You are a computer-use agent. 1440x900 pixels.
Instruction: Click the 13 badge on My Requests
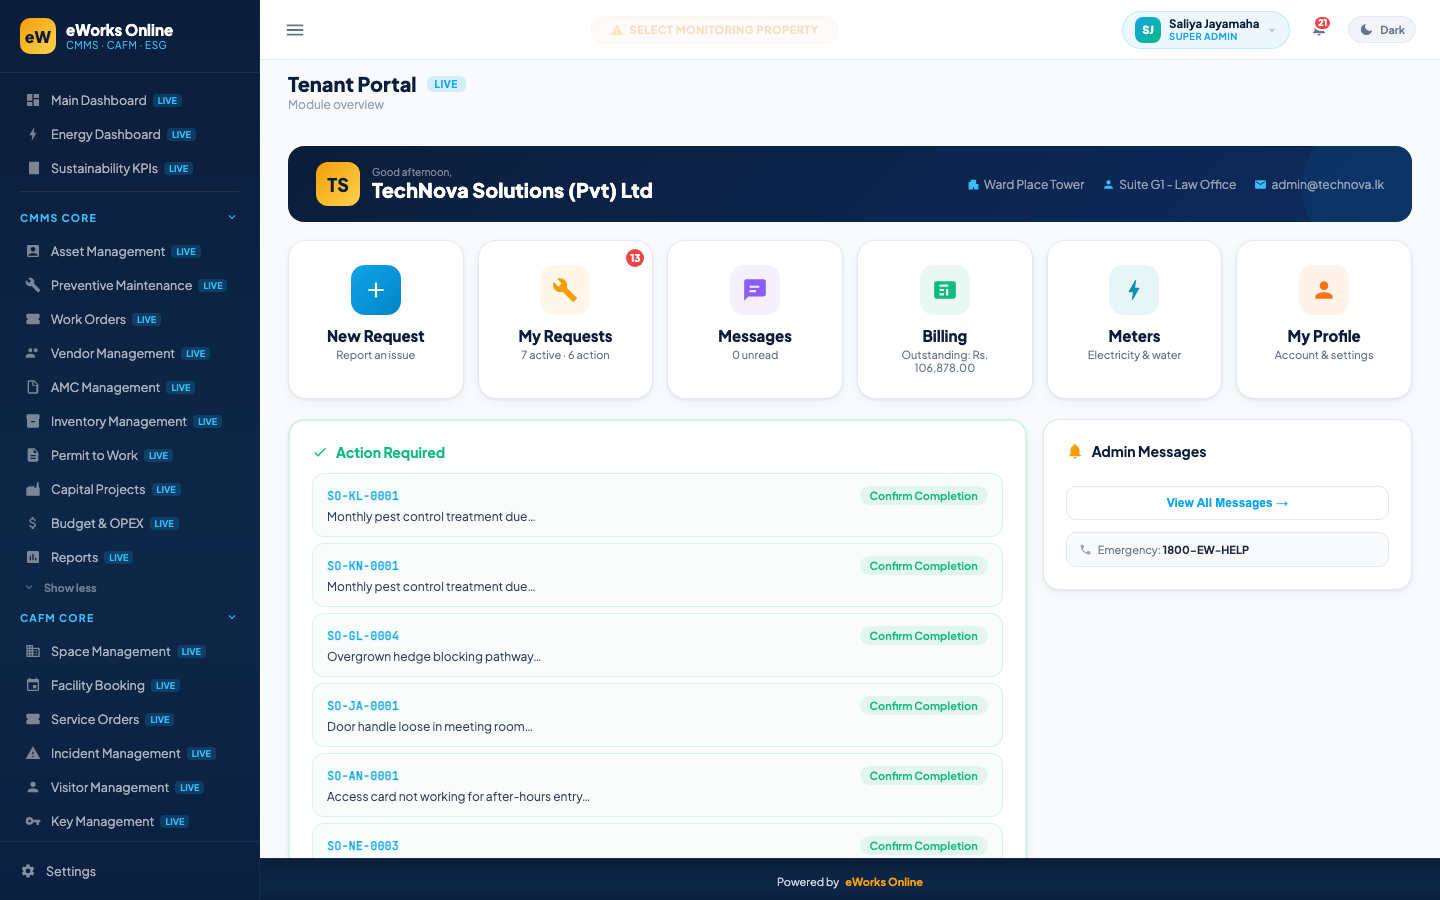coord(635,258)
